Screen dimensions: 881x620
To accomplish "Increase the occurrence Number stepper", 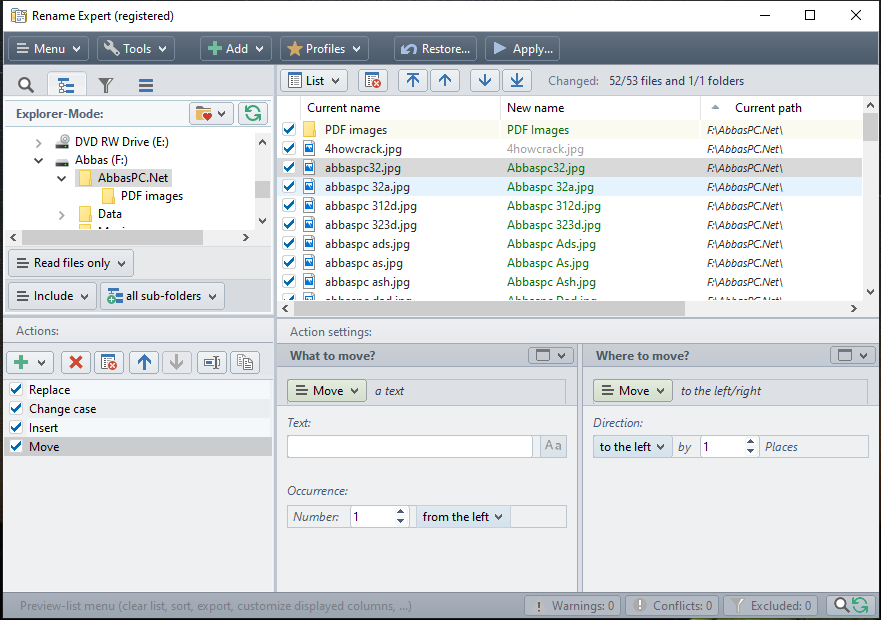I will pyautogui.click(x=400, y=512).
